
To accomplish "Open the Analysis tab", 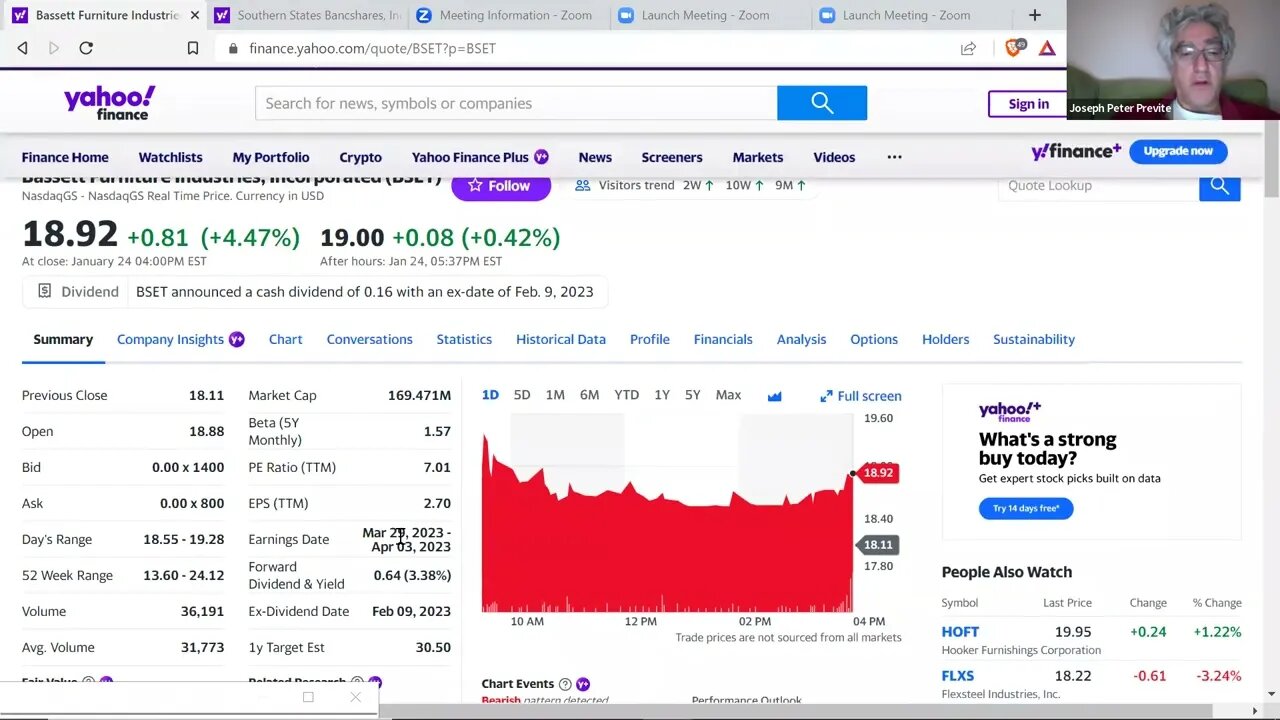I will coord(801,339).
